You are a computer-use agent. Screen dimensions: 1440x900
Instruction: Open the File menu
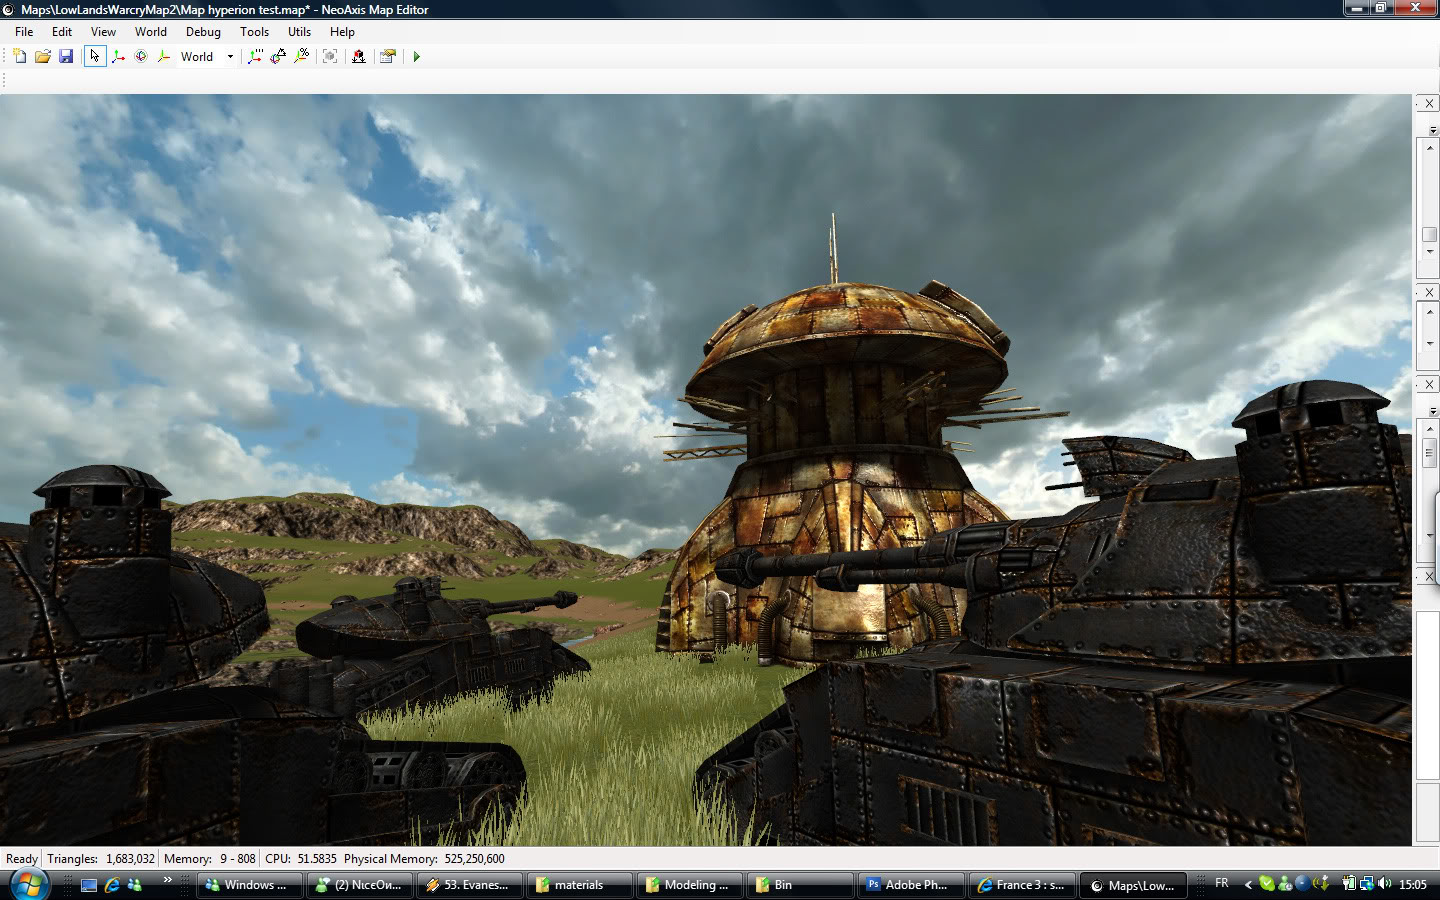pos(24,32)
